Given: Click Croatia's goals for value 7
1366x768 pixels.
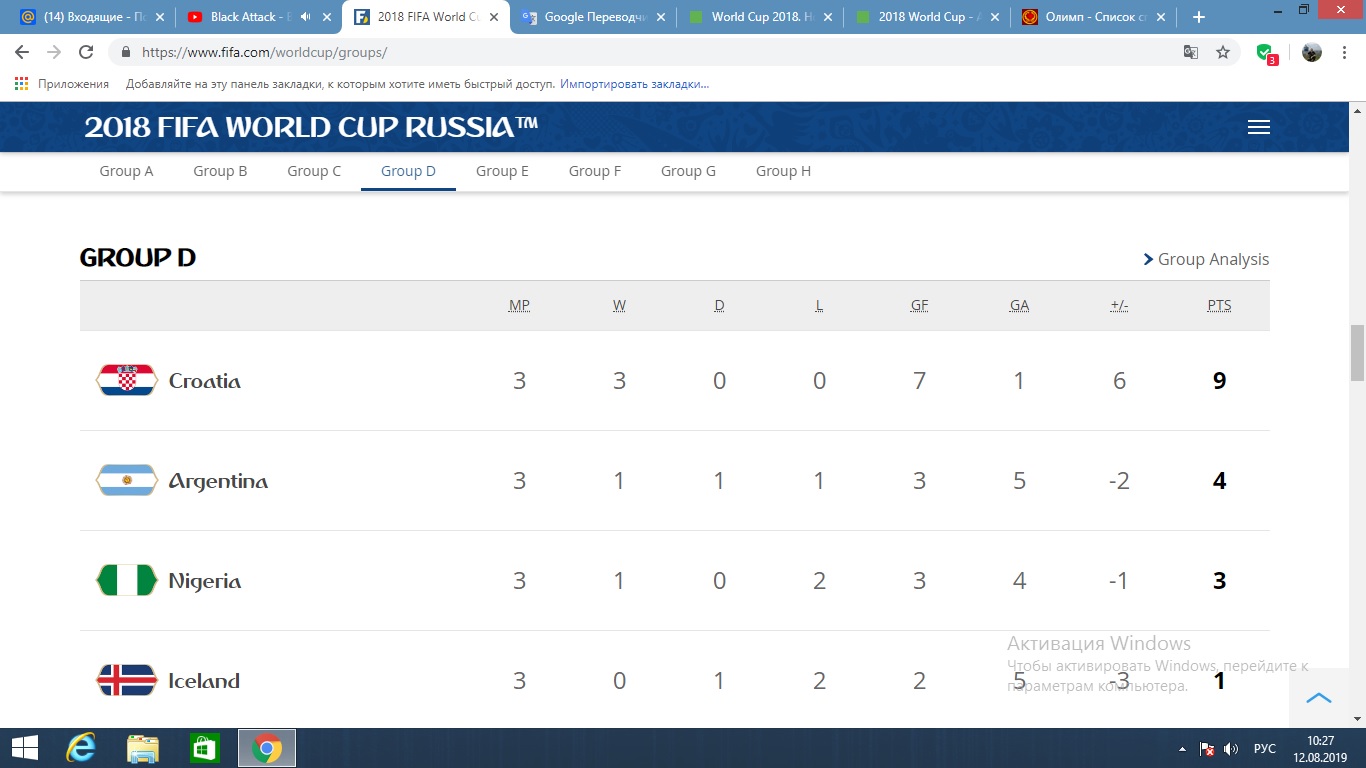Looking at the screenshot, I should 919,381.
